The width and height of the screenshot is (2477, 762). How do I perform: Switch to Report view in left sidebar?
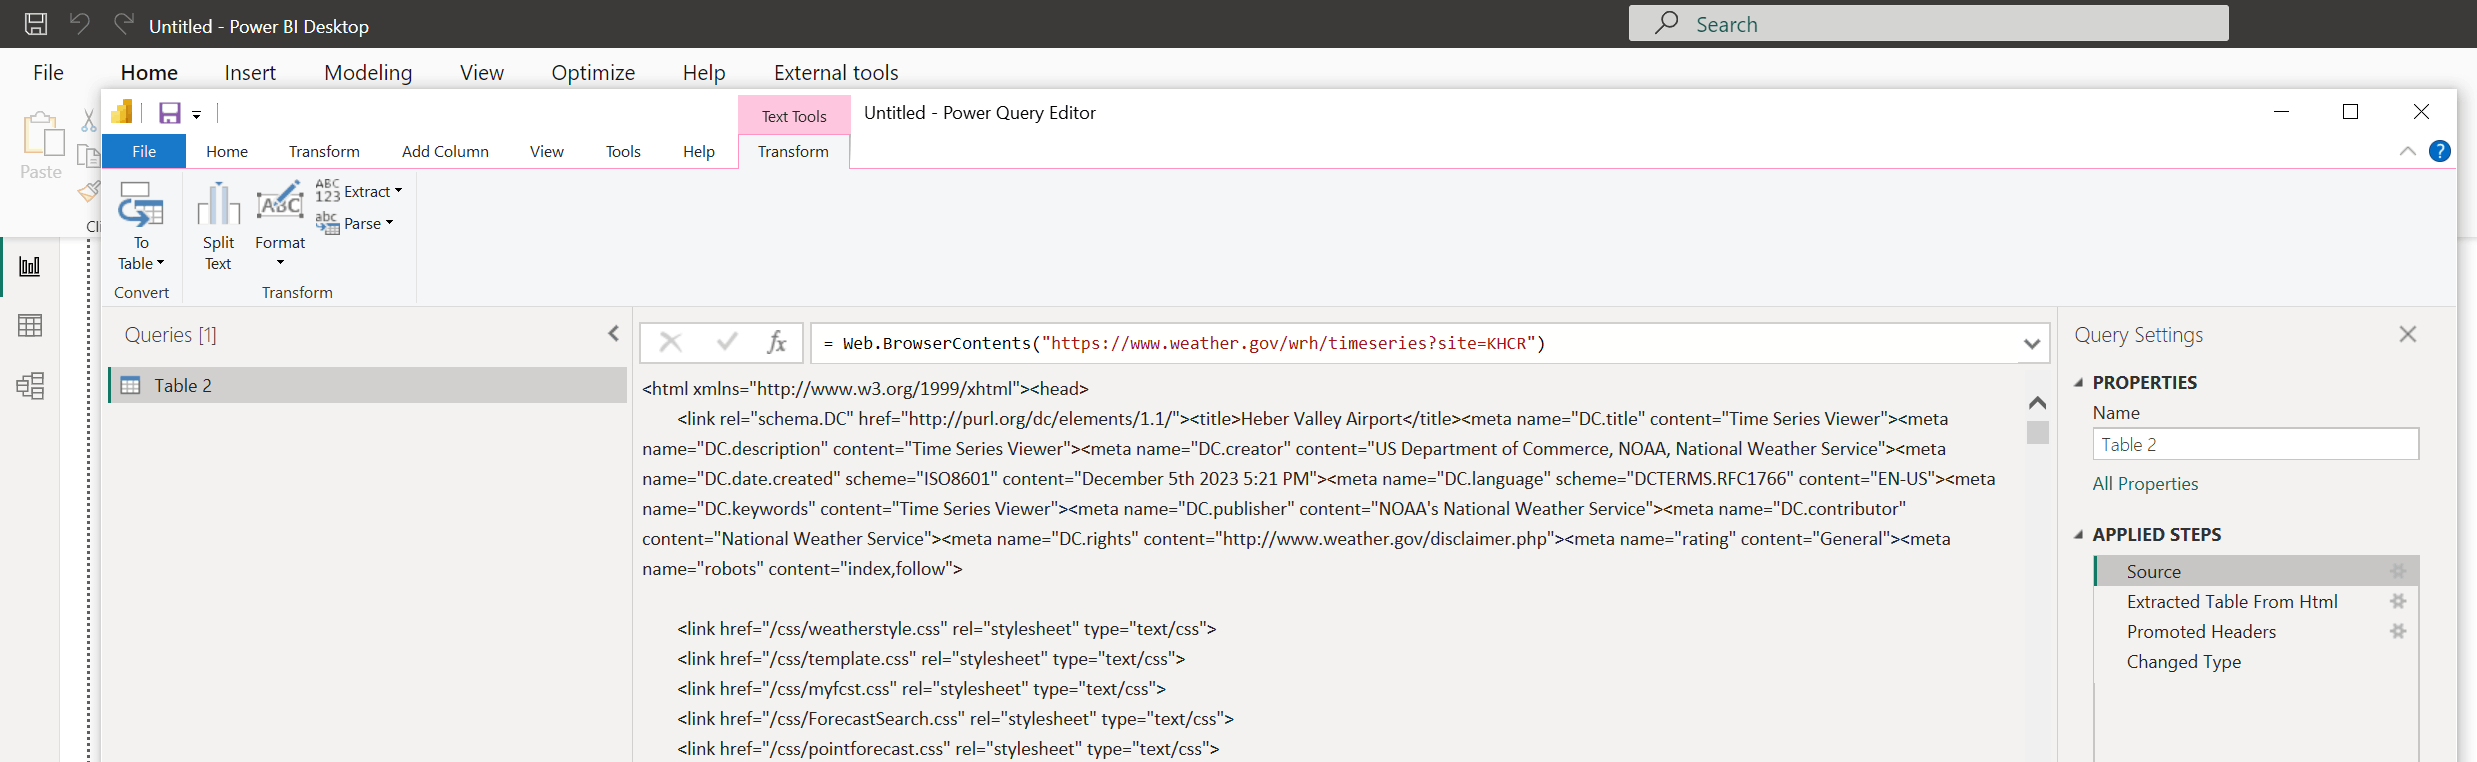[30, 266]
